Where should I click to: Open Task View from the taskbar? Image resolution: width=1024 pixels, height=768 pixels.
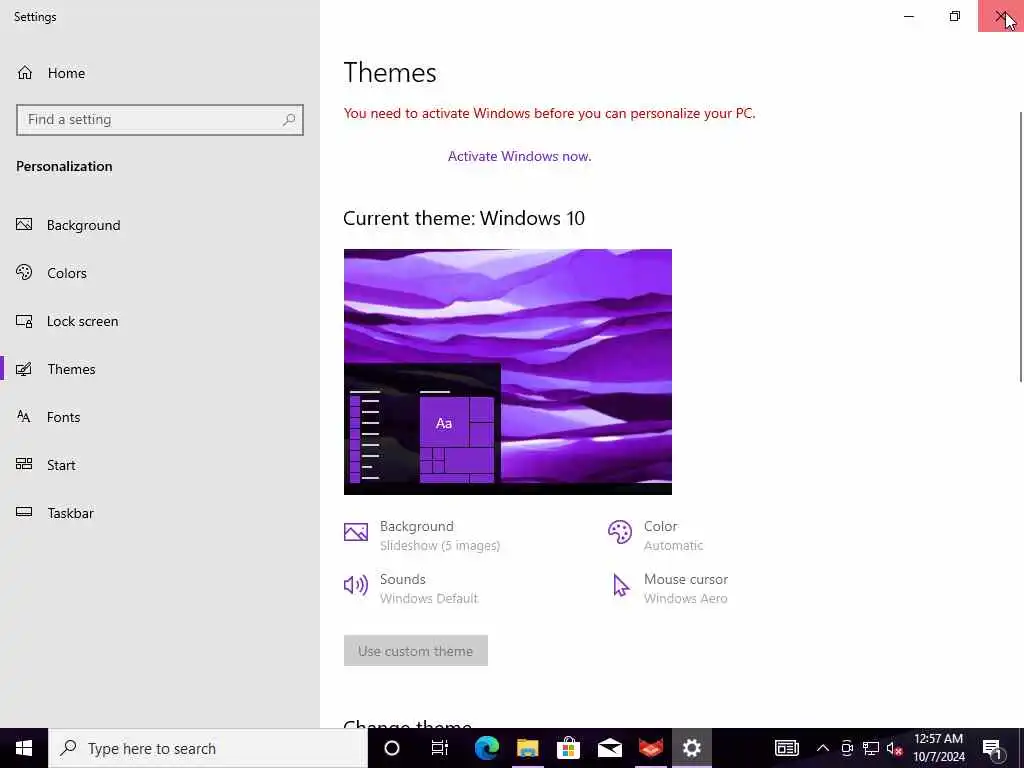click(x=440, y=748)
